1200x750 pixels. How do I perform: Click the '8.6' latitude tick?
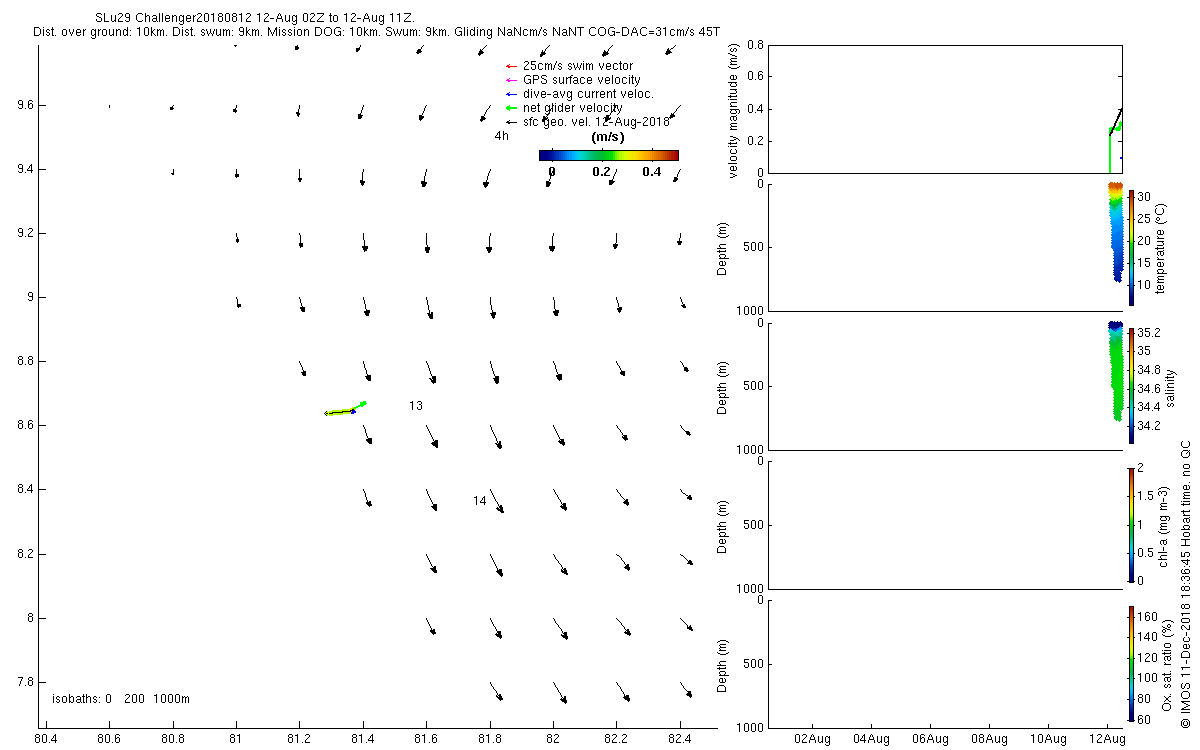[25, 425]
